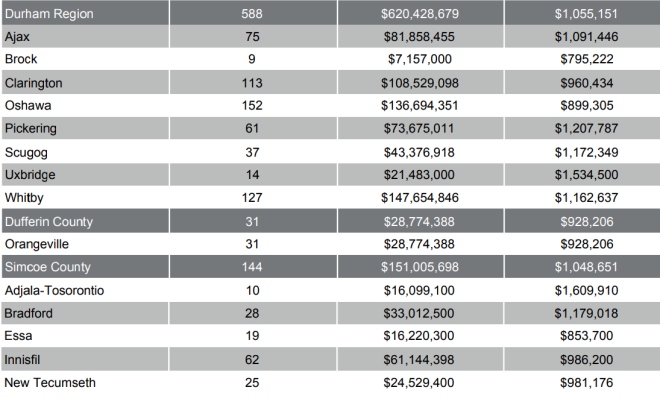Select Bradford dollar volume $33,012,500

click(419, 313)
